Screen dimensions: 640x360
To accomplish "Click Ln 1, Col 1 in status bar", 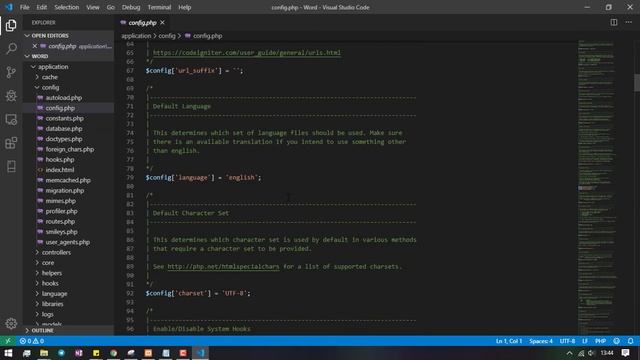I will click(509, 341).
